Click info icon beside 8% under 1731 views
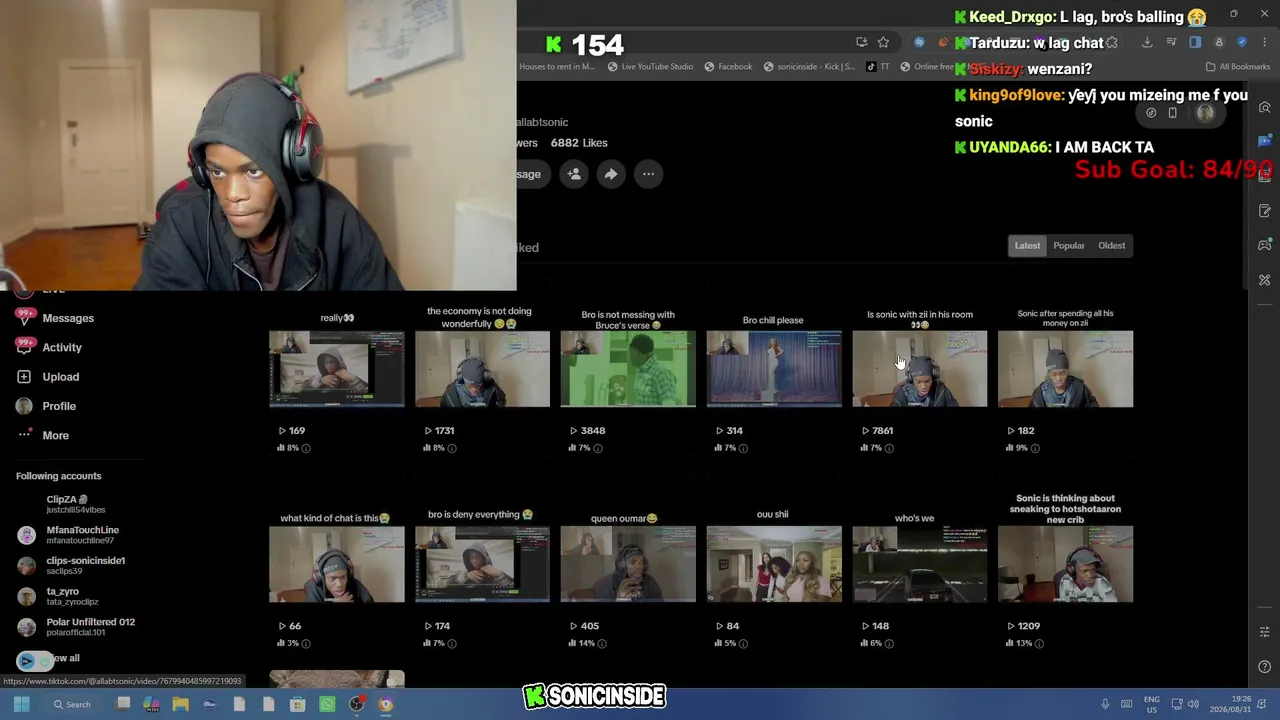The height and width of the screenshot is (720, 1280). pyautogui.click(x=452, y=448)
